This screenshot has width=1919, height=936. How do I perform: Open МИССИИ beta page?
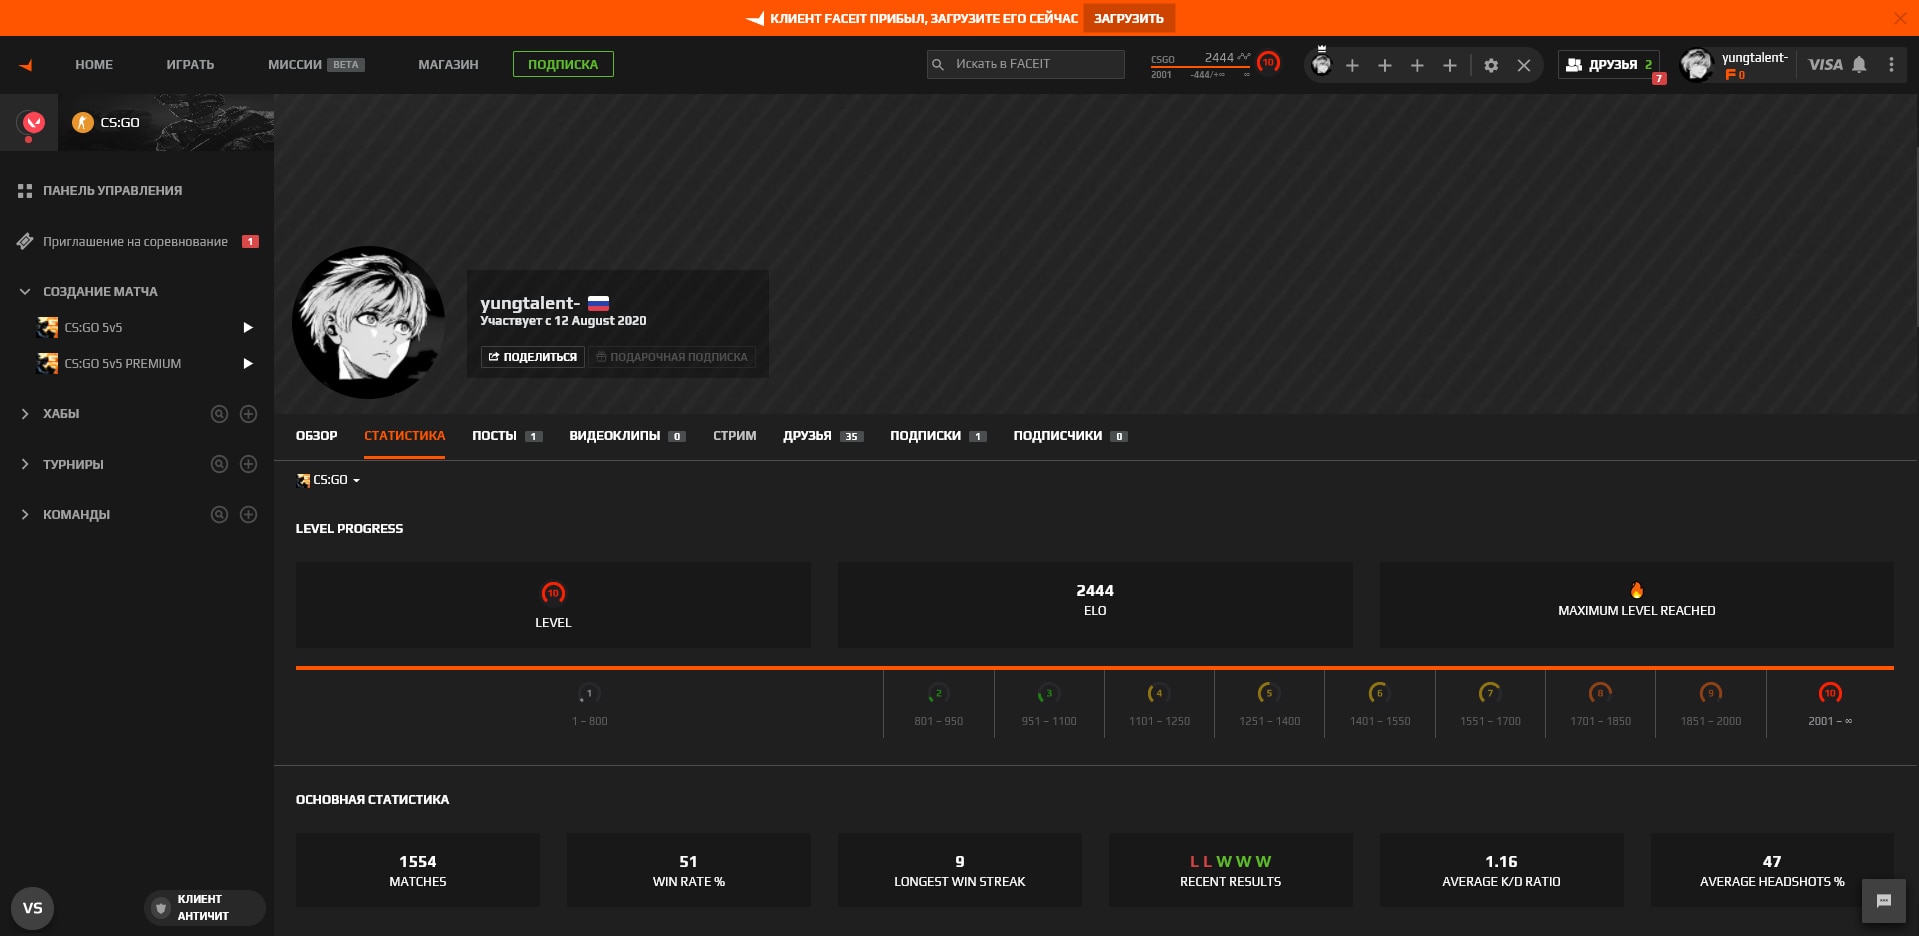click(316, 65)
